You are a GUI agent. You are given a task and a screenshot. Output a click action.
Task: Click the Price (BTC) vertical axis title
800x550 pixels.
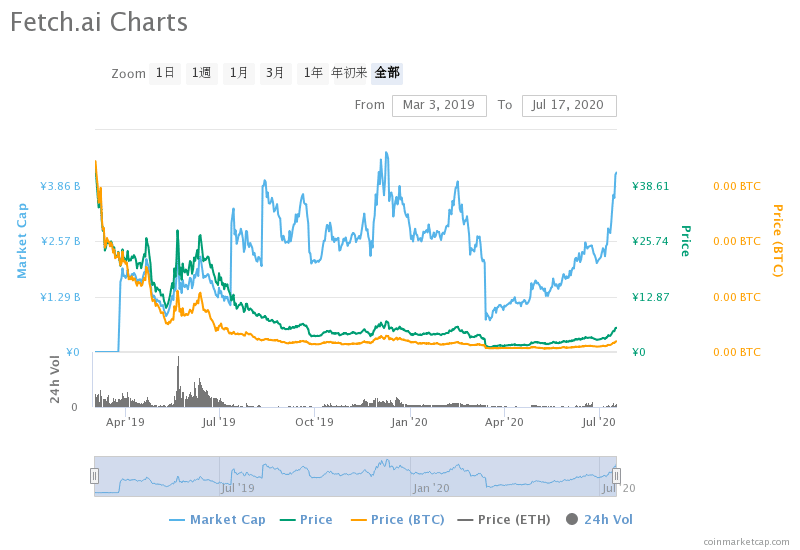tap(778, 241)
